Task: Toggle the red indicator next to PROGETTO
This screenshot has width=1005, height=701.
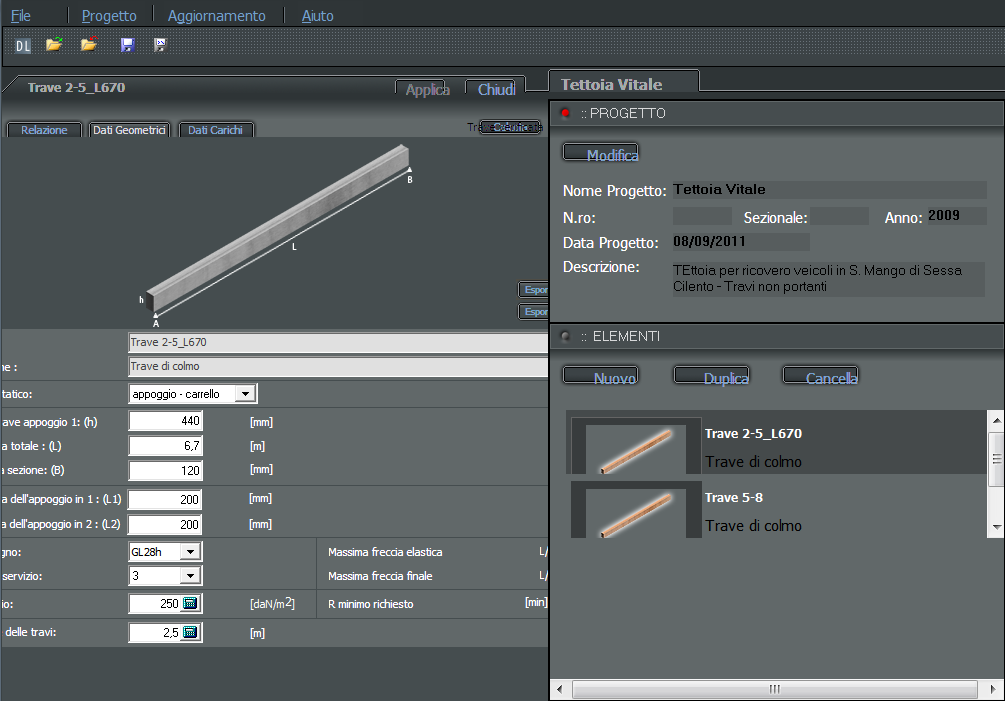Action: tap(565, 113)
